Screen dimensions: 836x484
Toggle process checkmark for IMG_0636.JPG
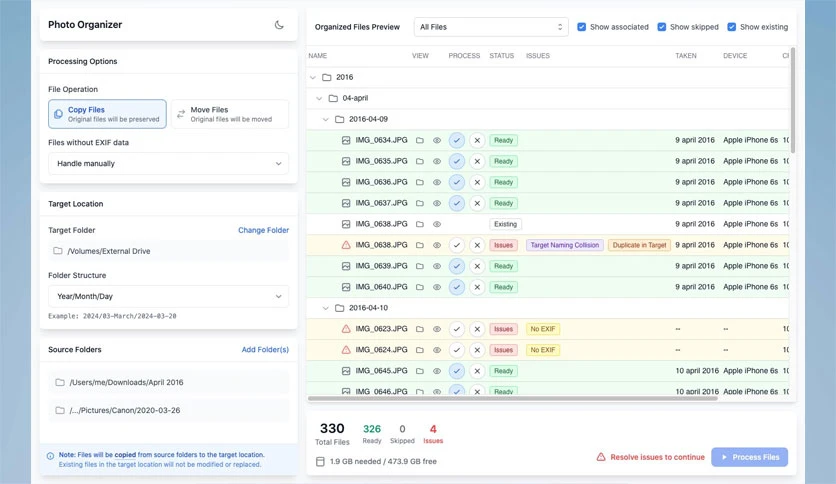pyautogui.click(x=456, y=182)
